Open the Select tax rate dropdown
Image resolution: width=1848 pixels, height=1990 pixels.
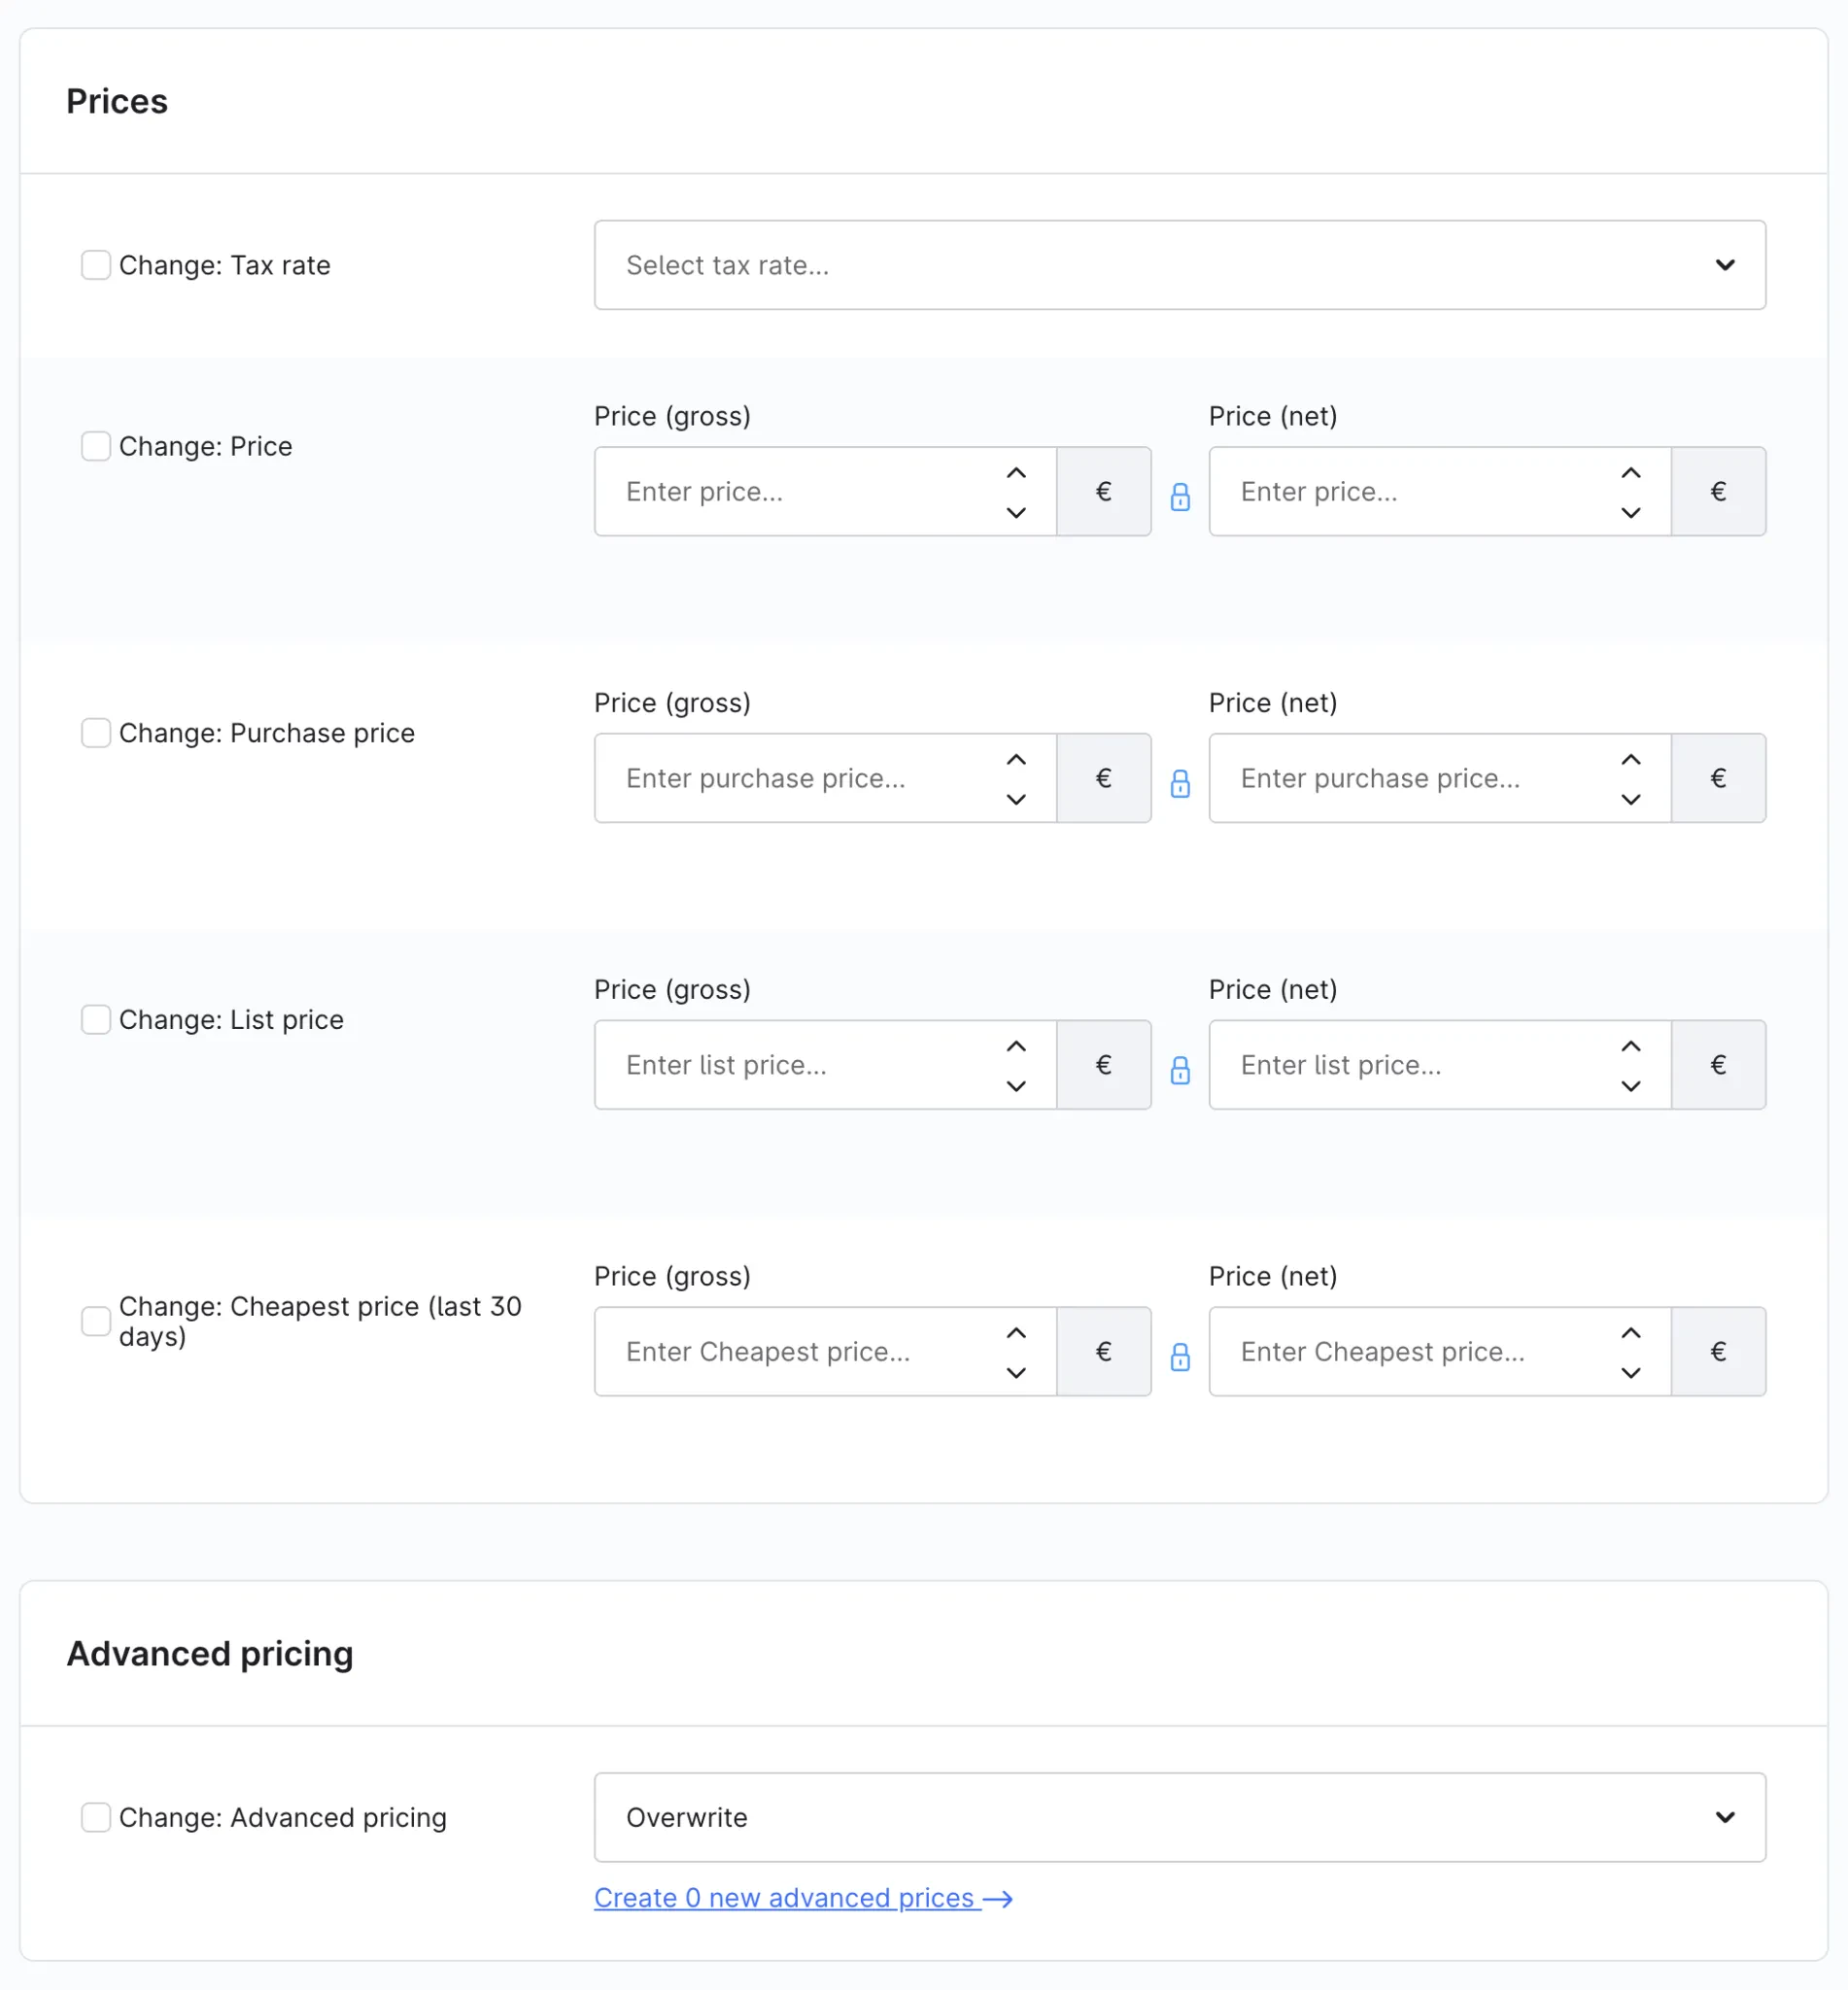(x=1180, y=265)
